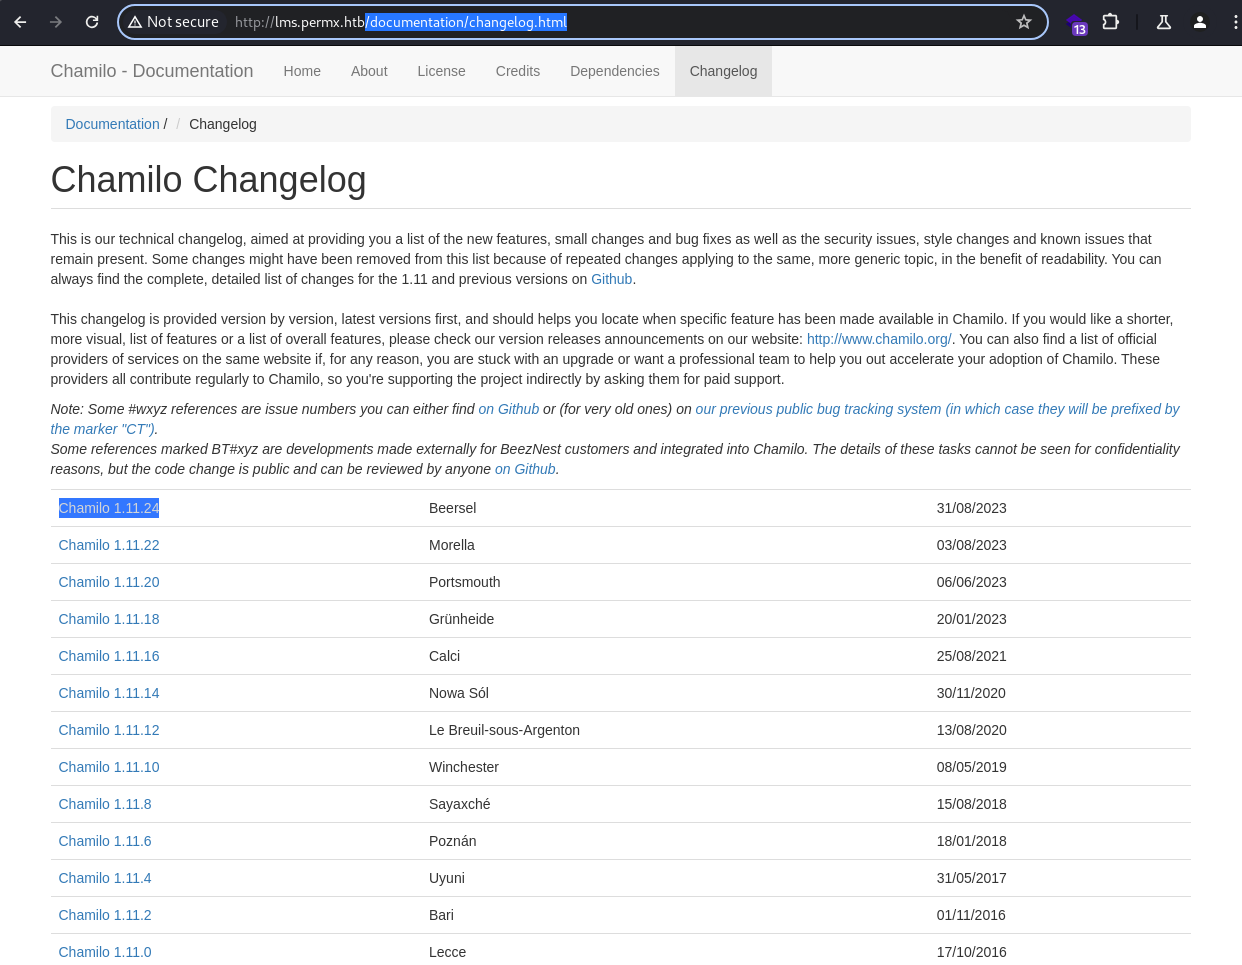Viewport: 1242px width, 965px height.
Task: Click the Winchester codename cell
Action: tap(464, 767)
